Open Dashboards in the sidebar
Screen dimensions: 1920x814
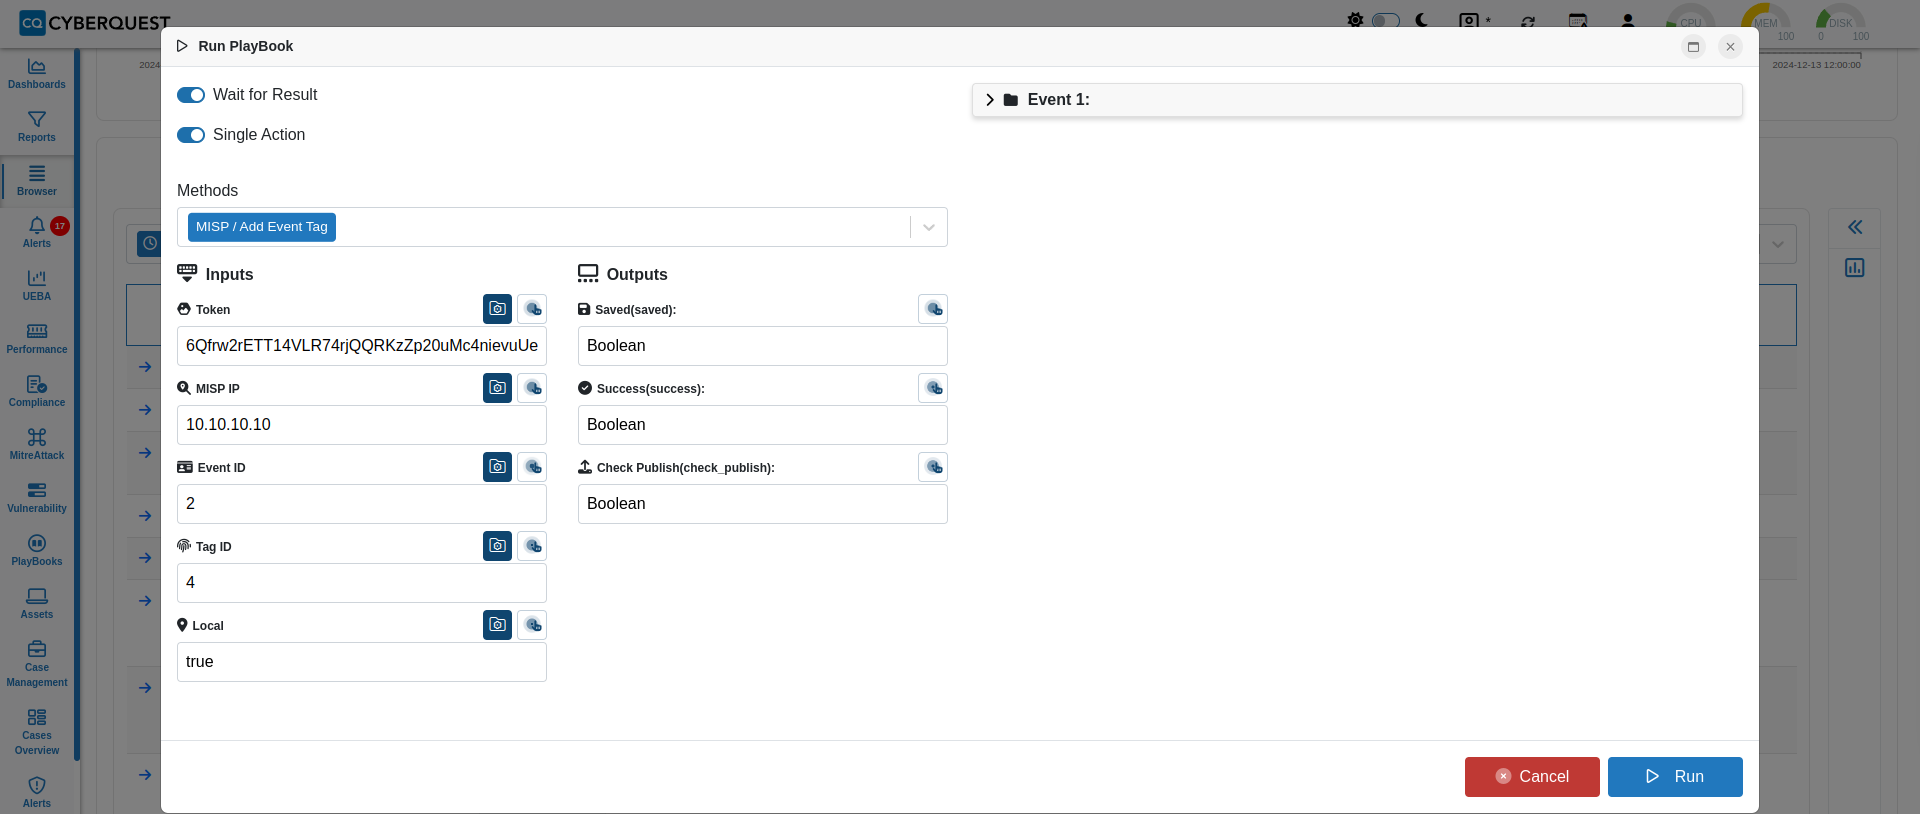coord(37,73)
